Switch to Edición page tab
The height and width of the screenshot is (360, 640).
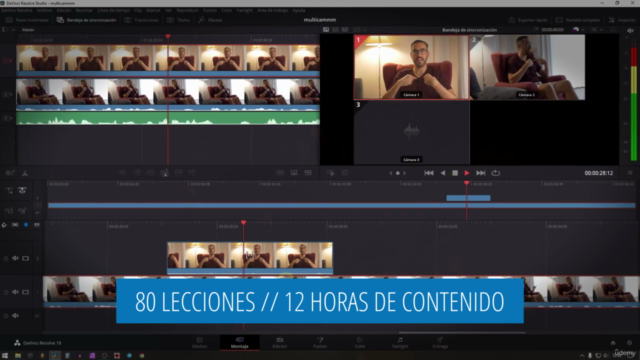click(x=280, y=342)
